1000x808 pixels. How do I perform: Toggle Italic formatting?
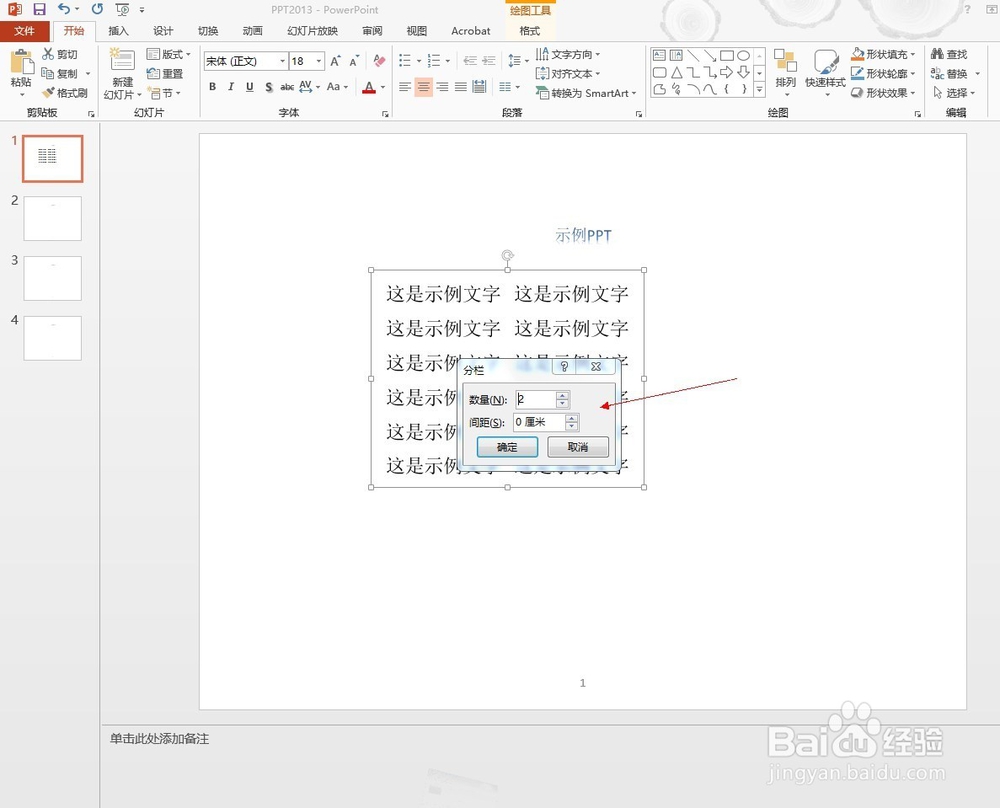coord(231,87)
